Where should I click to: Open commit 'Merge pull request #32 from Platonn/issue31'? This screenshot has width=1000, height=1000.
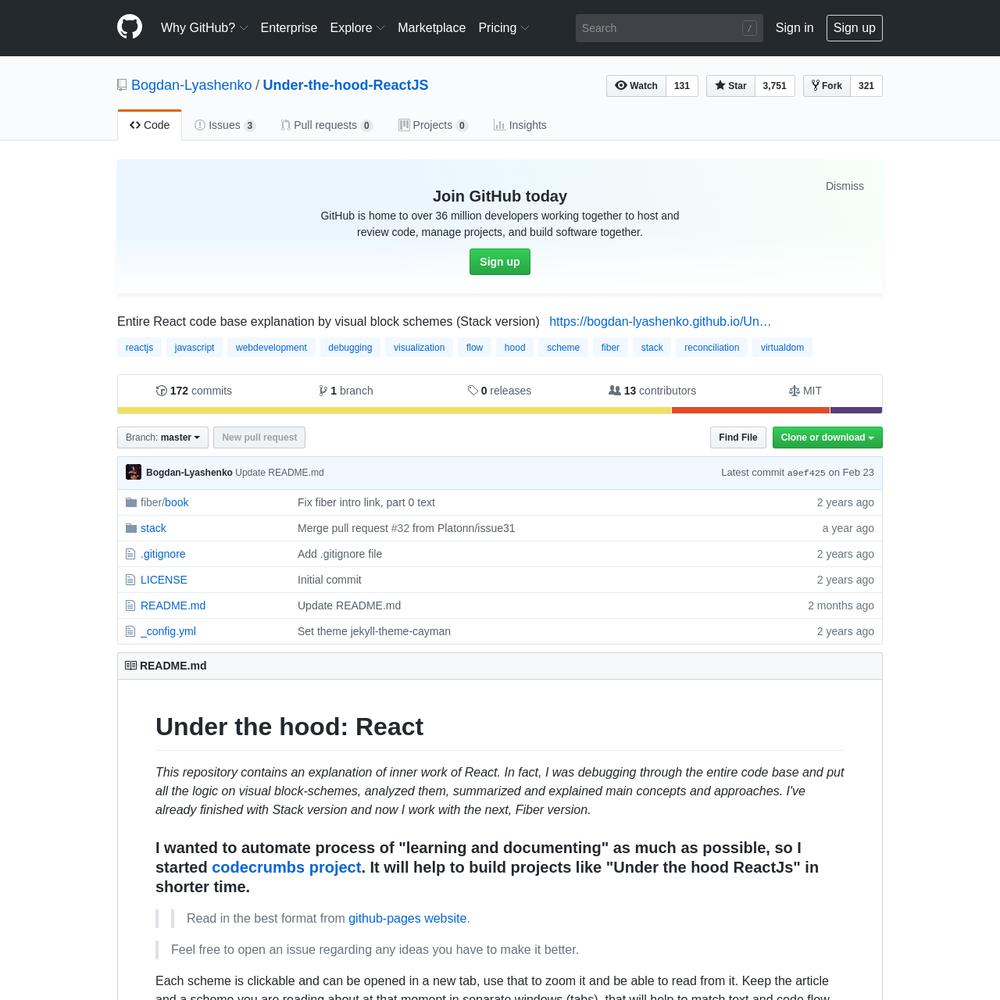click(406, 528)
